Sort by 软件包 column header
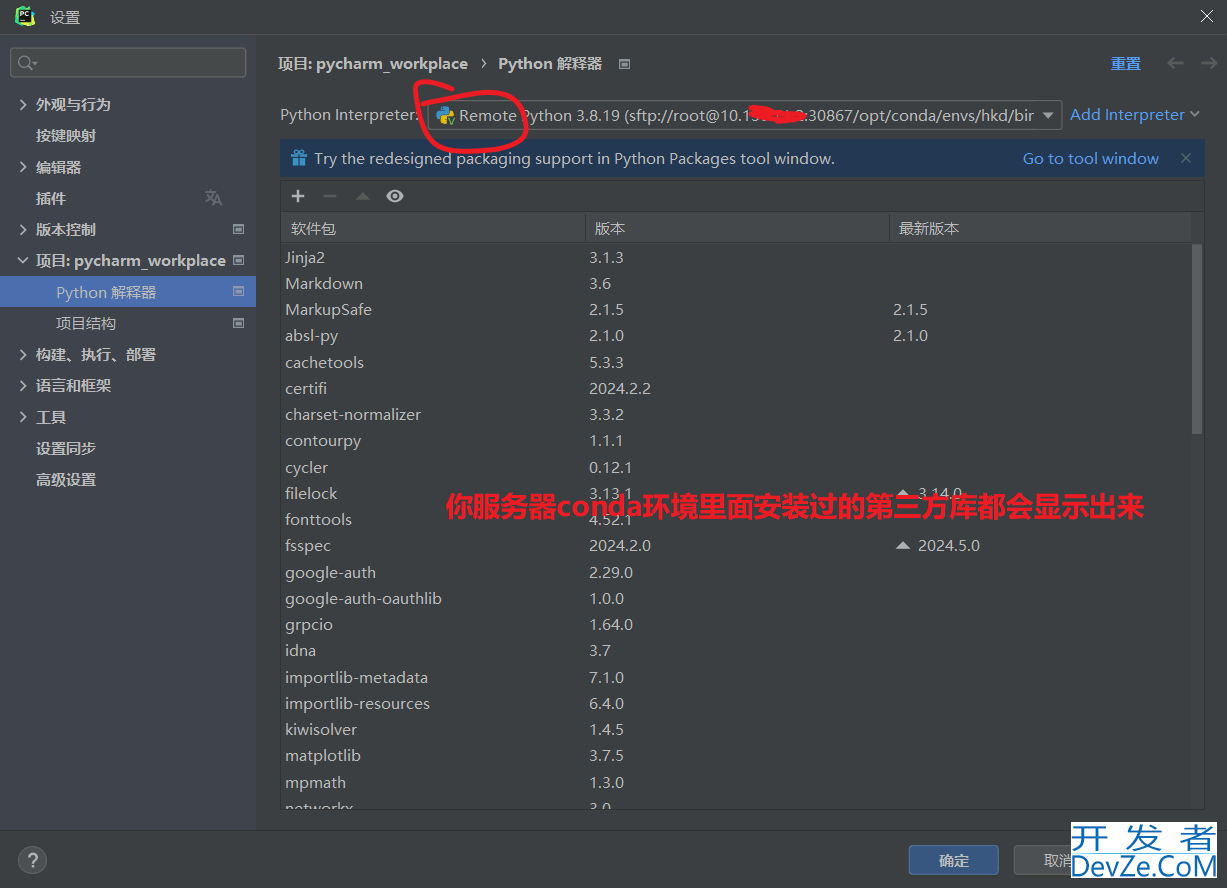This screenshot has height=888, width=1227. click(433, 228)
